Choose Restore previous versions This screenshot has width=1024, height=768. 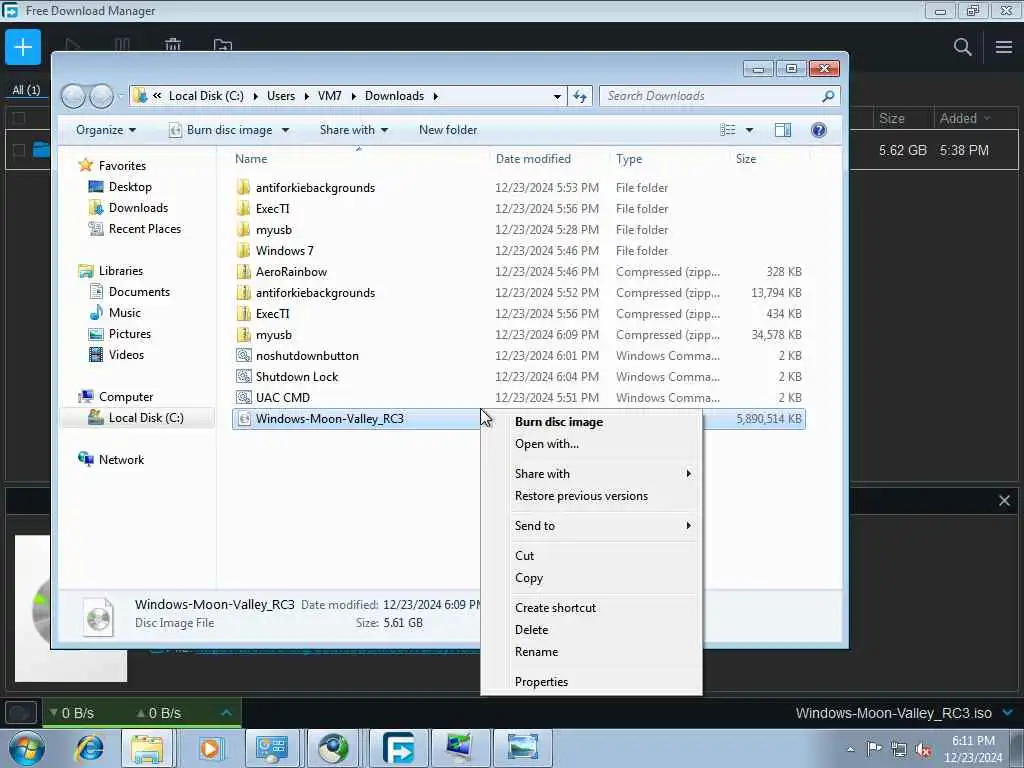coord(592,496)
